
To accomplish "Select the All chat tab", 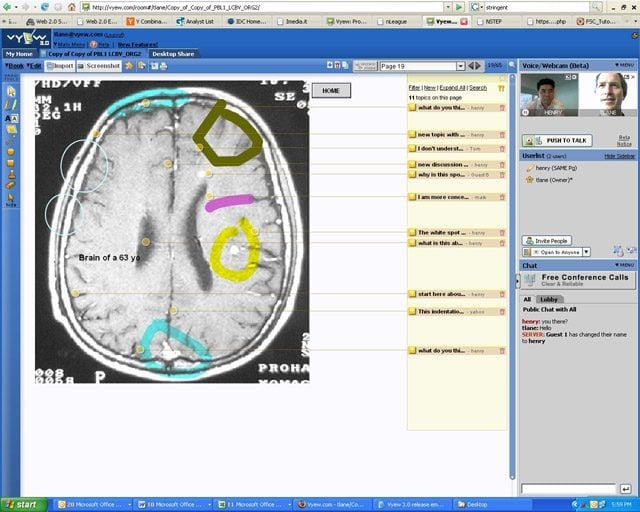I will click(527, 299).
